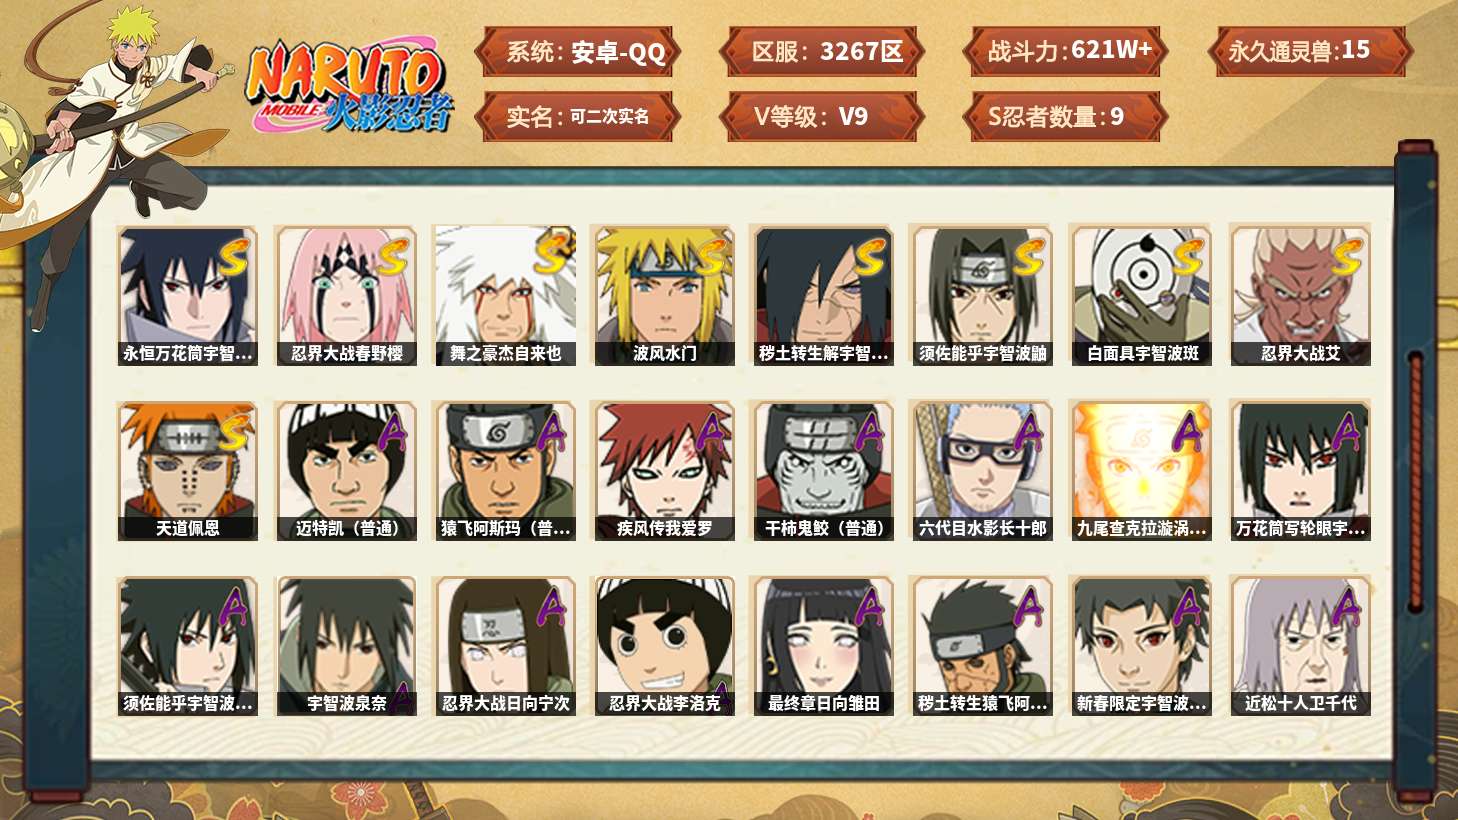Click the 忍界大战李洛克 portrait
1458x820 pixels.
click(x=664, y=646)
